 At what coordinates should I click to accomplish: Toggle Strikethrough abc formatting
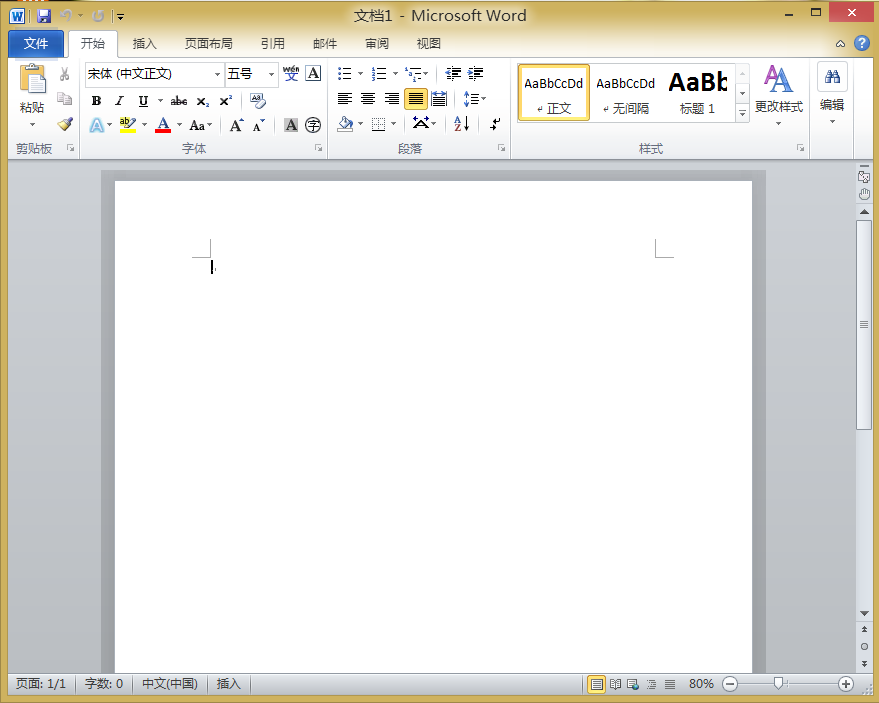point(179,101)
